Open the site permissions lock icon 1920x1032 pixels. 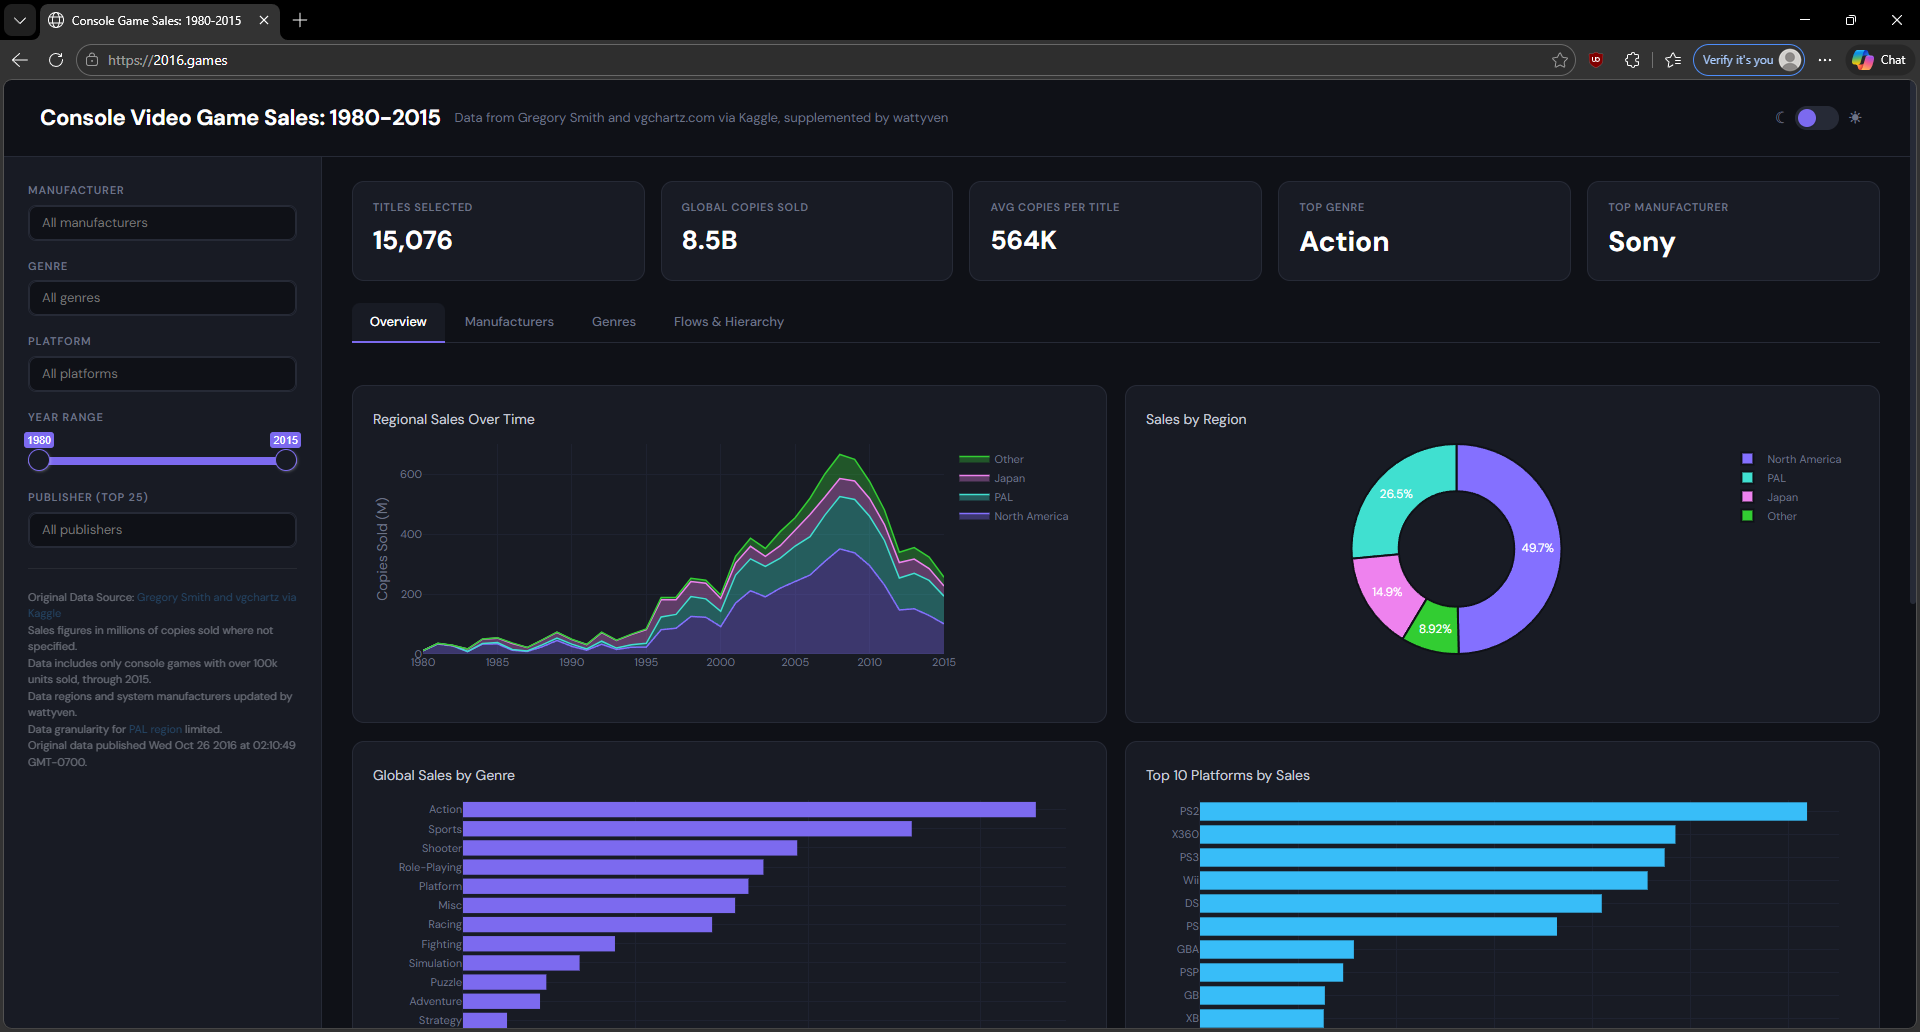tap(91, 60)
